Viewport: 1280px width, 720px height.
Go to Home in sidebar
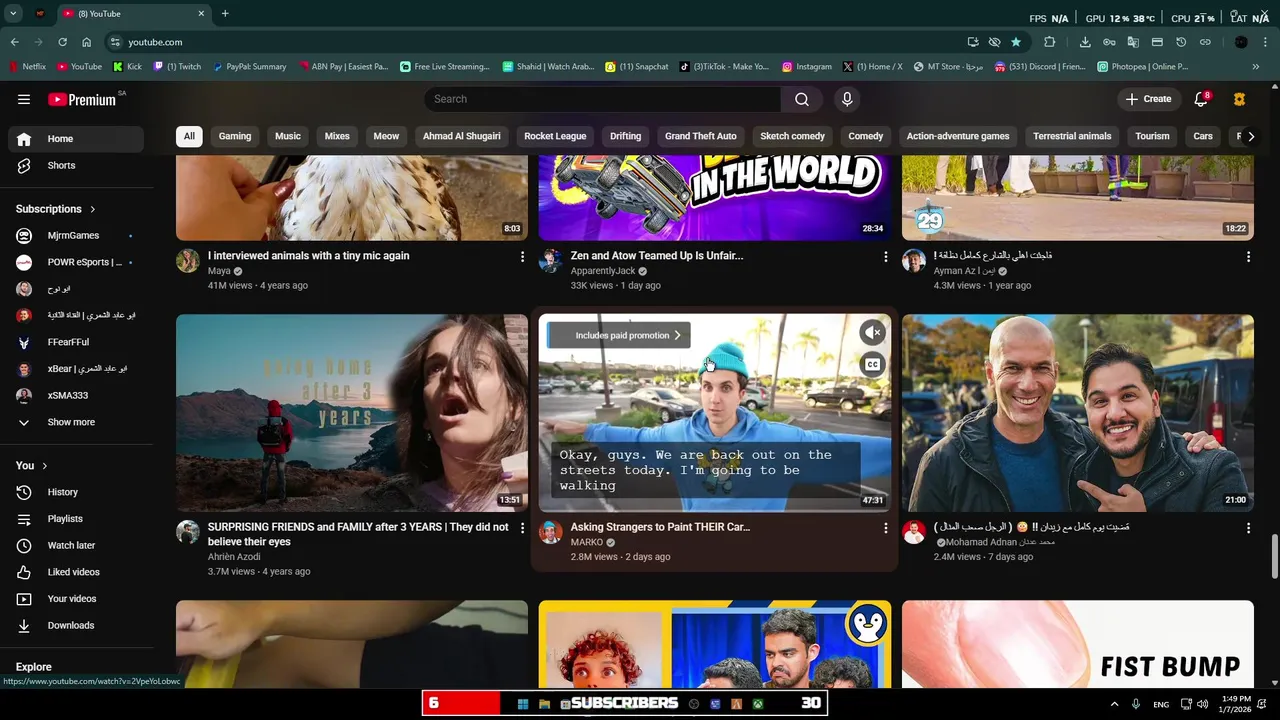(76, 139)
